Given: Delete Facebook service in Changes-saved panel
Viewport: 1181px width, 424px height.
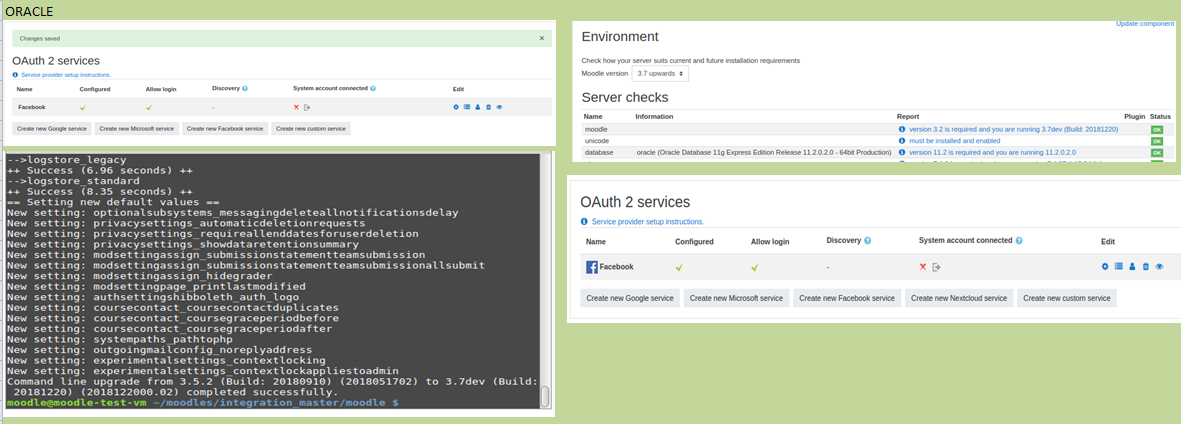Looking at the screenshot, I should pyautogui.click(x=488, y=107).
